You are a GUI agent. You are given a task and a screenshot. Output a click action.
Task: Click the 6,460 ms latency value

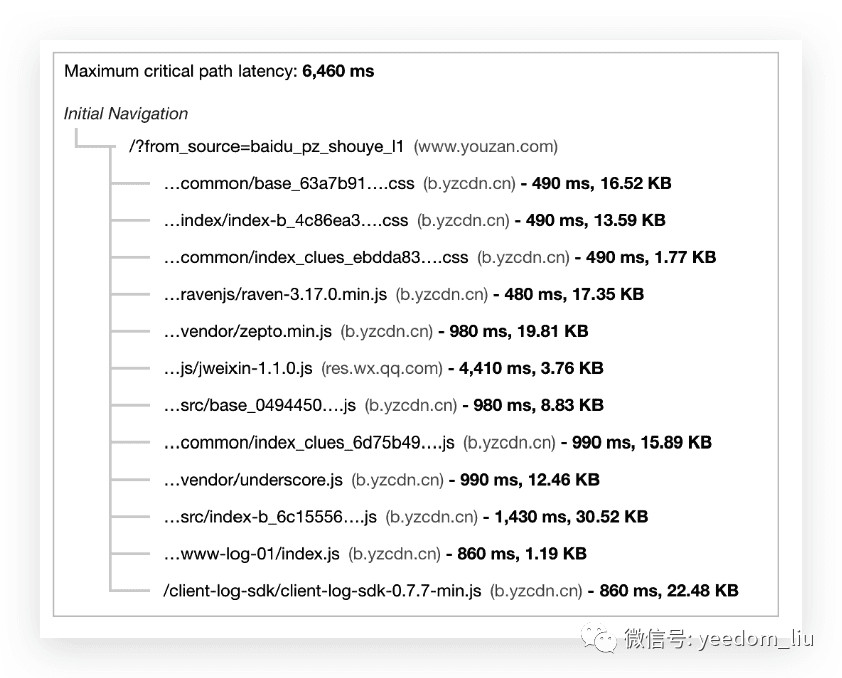click(338, 72)
